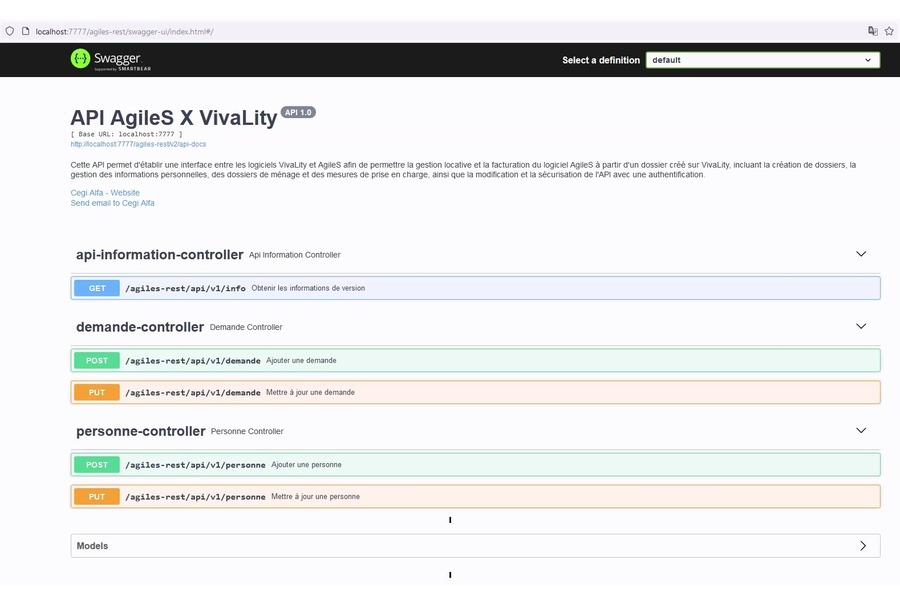Collapse the api-information-controller section chevron
Screen dimensions: 900x604
click(861, 254)
